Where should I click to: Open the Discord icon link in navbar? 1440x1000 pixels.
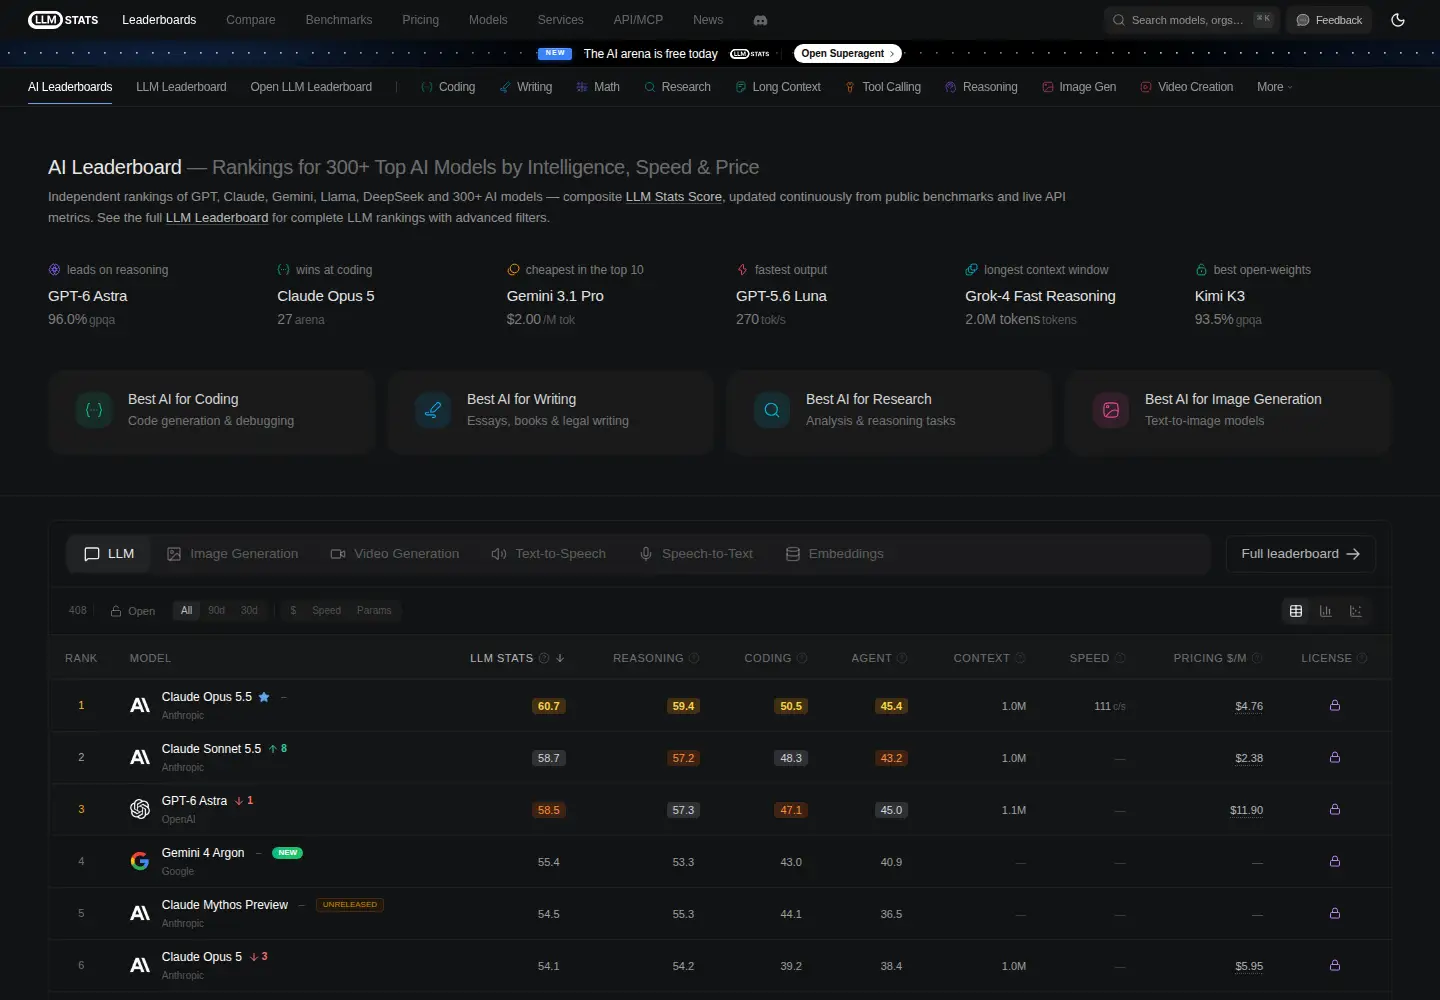click(x=760, y=20)
